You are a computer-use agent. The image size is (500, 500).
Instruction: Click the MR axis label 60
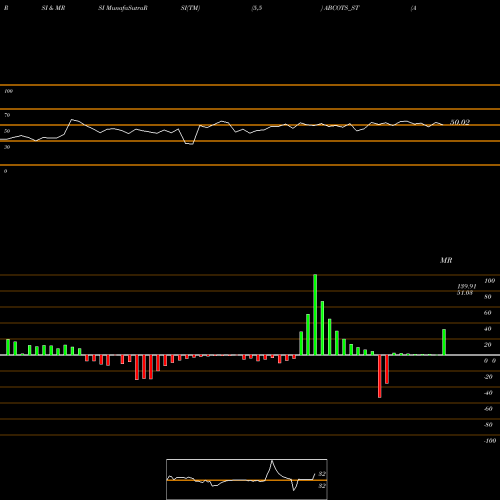[x=488, y=313]
